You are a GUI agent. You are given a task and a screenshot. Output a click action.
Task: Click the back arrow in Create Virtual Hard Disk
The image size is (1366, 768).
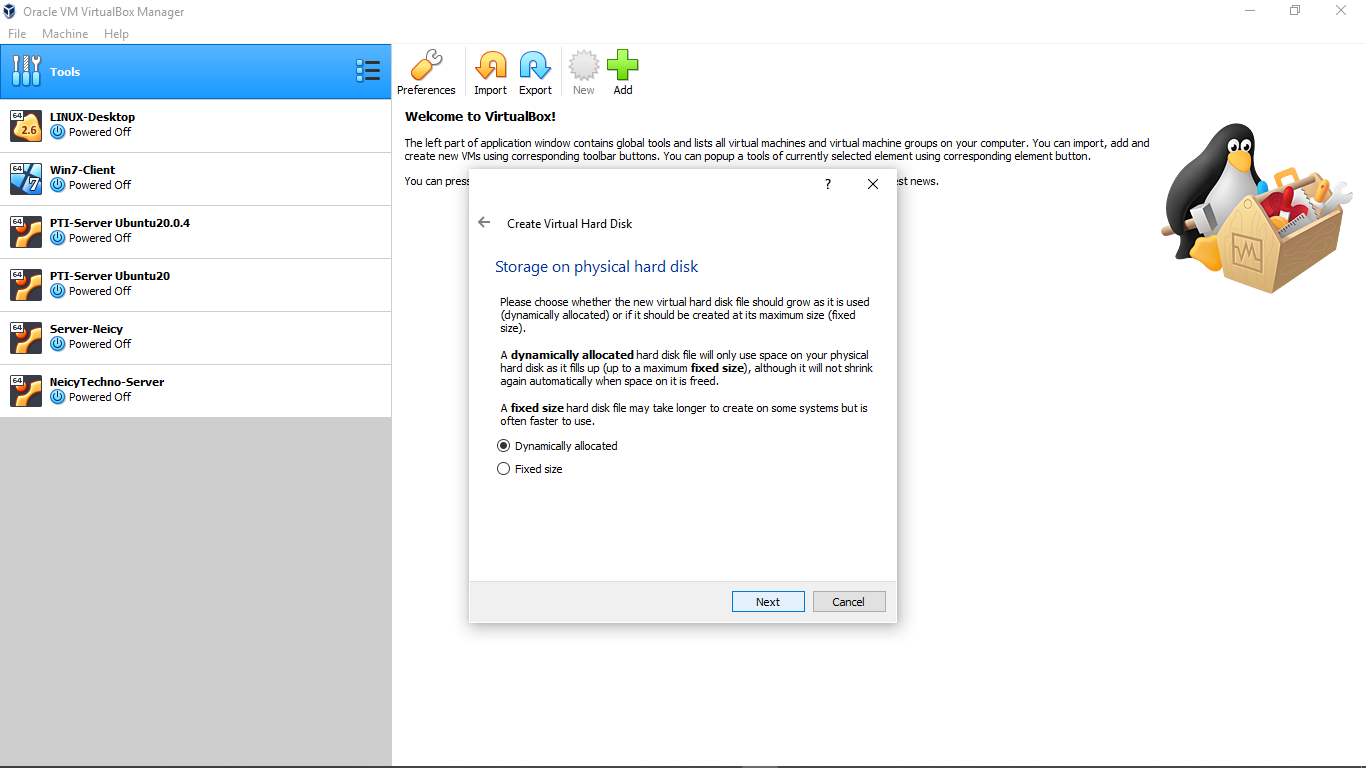[x=484, y=222]
